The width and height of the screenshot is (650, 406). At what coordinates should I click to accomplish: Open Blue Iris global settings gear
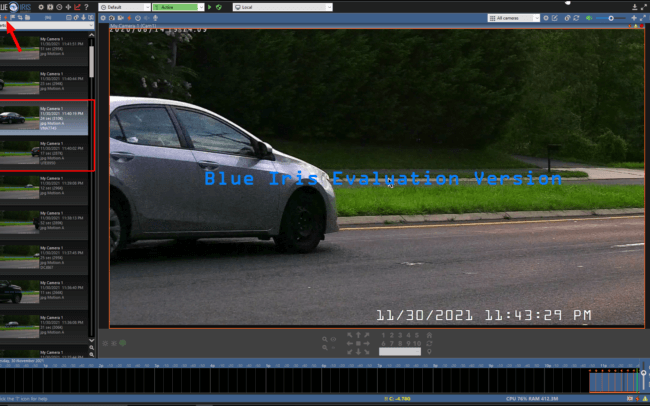[41, 7]
